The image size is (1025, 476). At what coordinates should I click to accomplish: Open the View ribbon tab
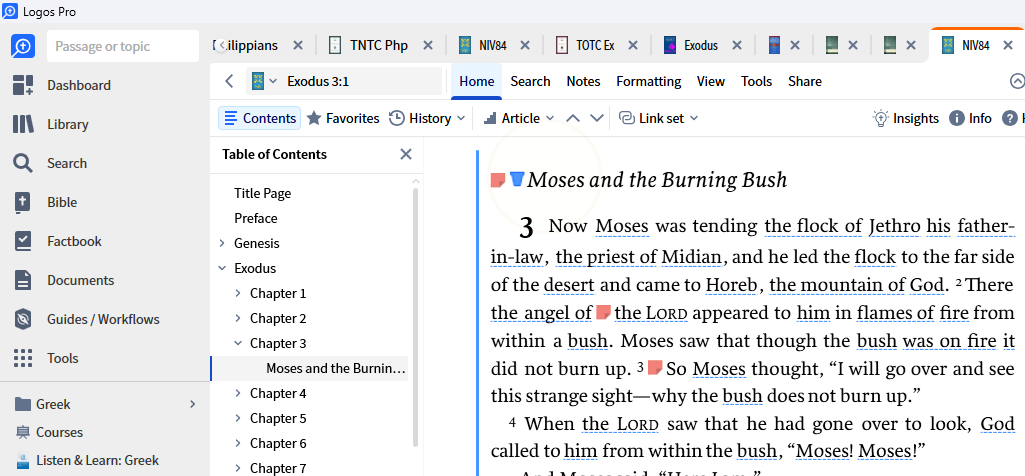pos(711,81)
